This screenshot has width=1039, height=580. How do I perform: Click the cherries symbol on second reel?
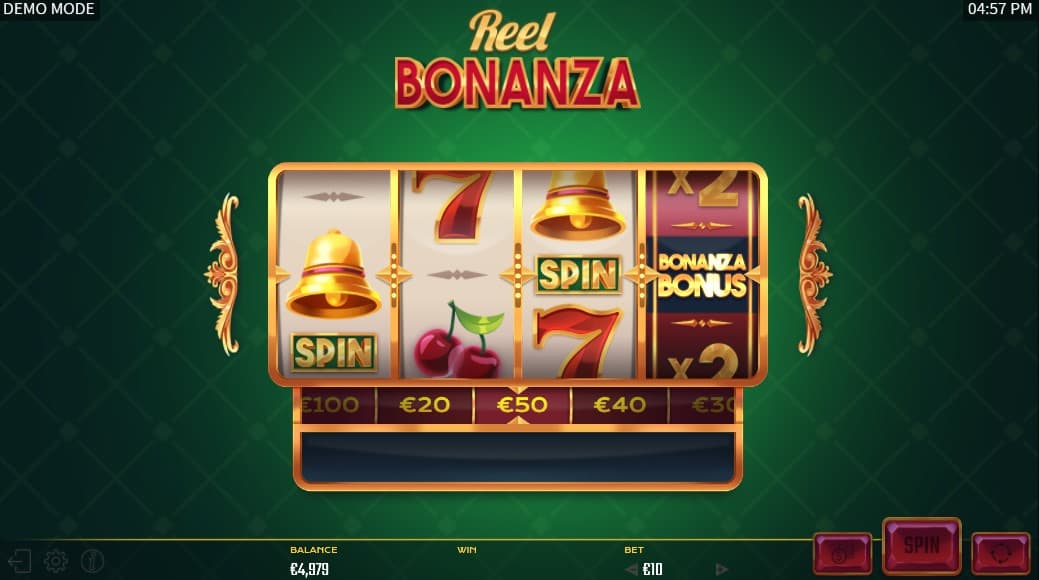(457, 341)
